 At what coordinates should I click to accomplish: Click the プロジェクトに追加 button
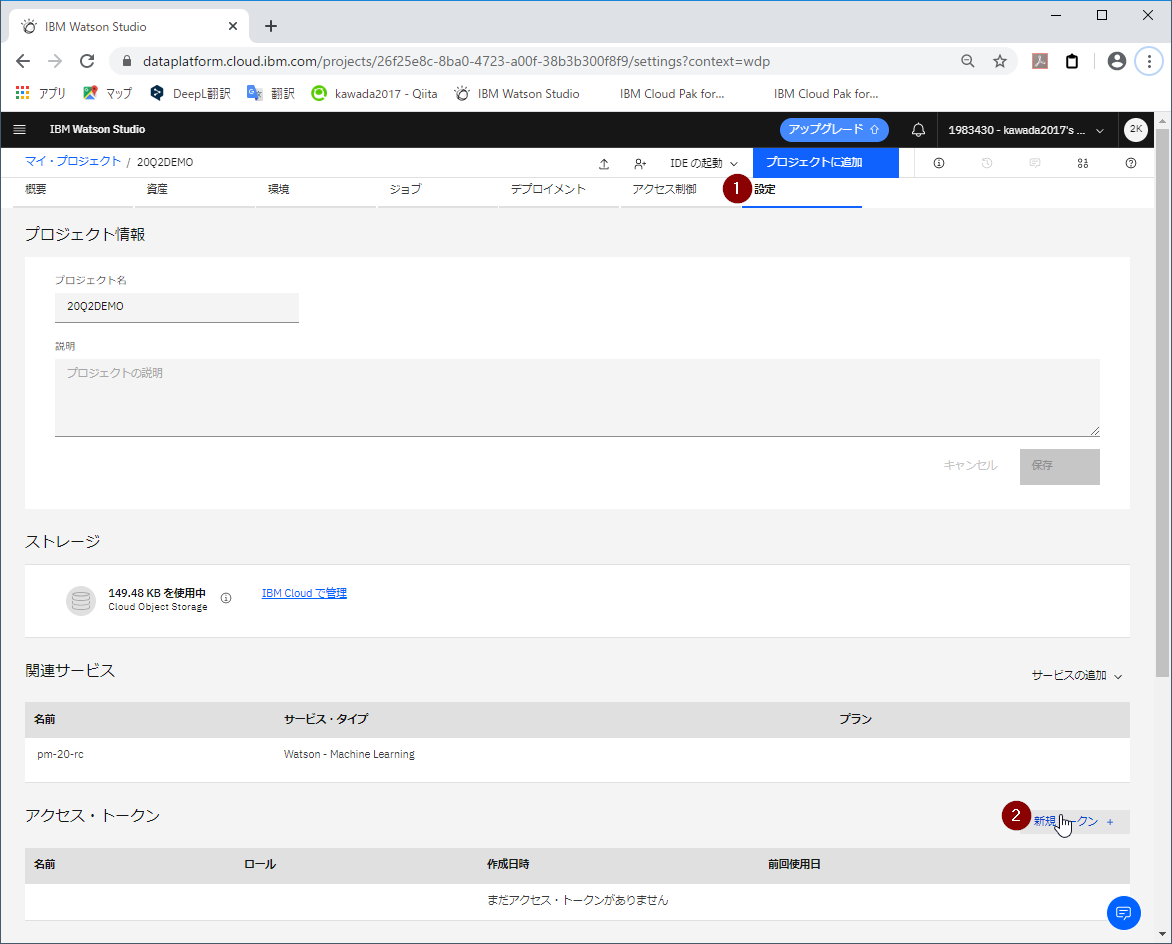click(x=825, y=162)
